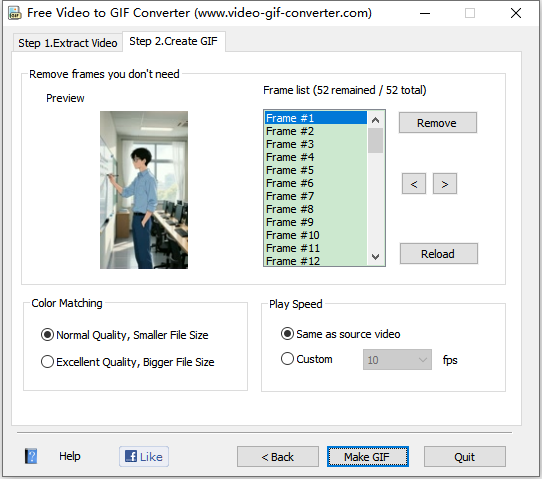Move to previous frame with < button
Screen dimensions: 542x479
(x=414, y=184)
